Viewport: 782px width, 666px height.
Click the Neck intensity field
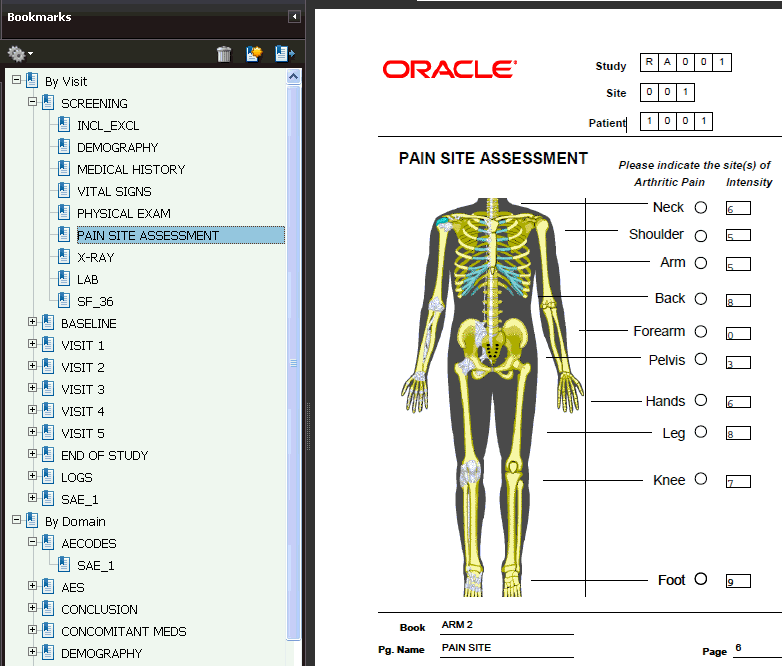point(738,208)
